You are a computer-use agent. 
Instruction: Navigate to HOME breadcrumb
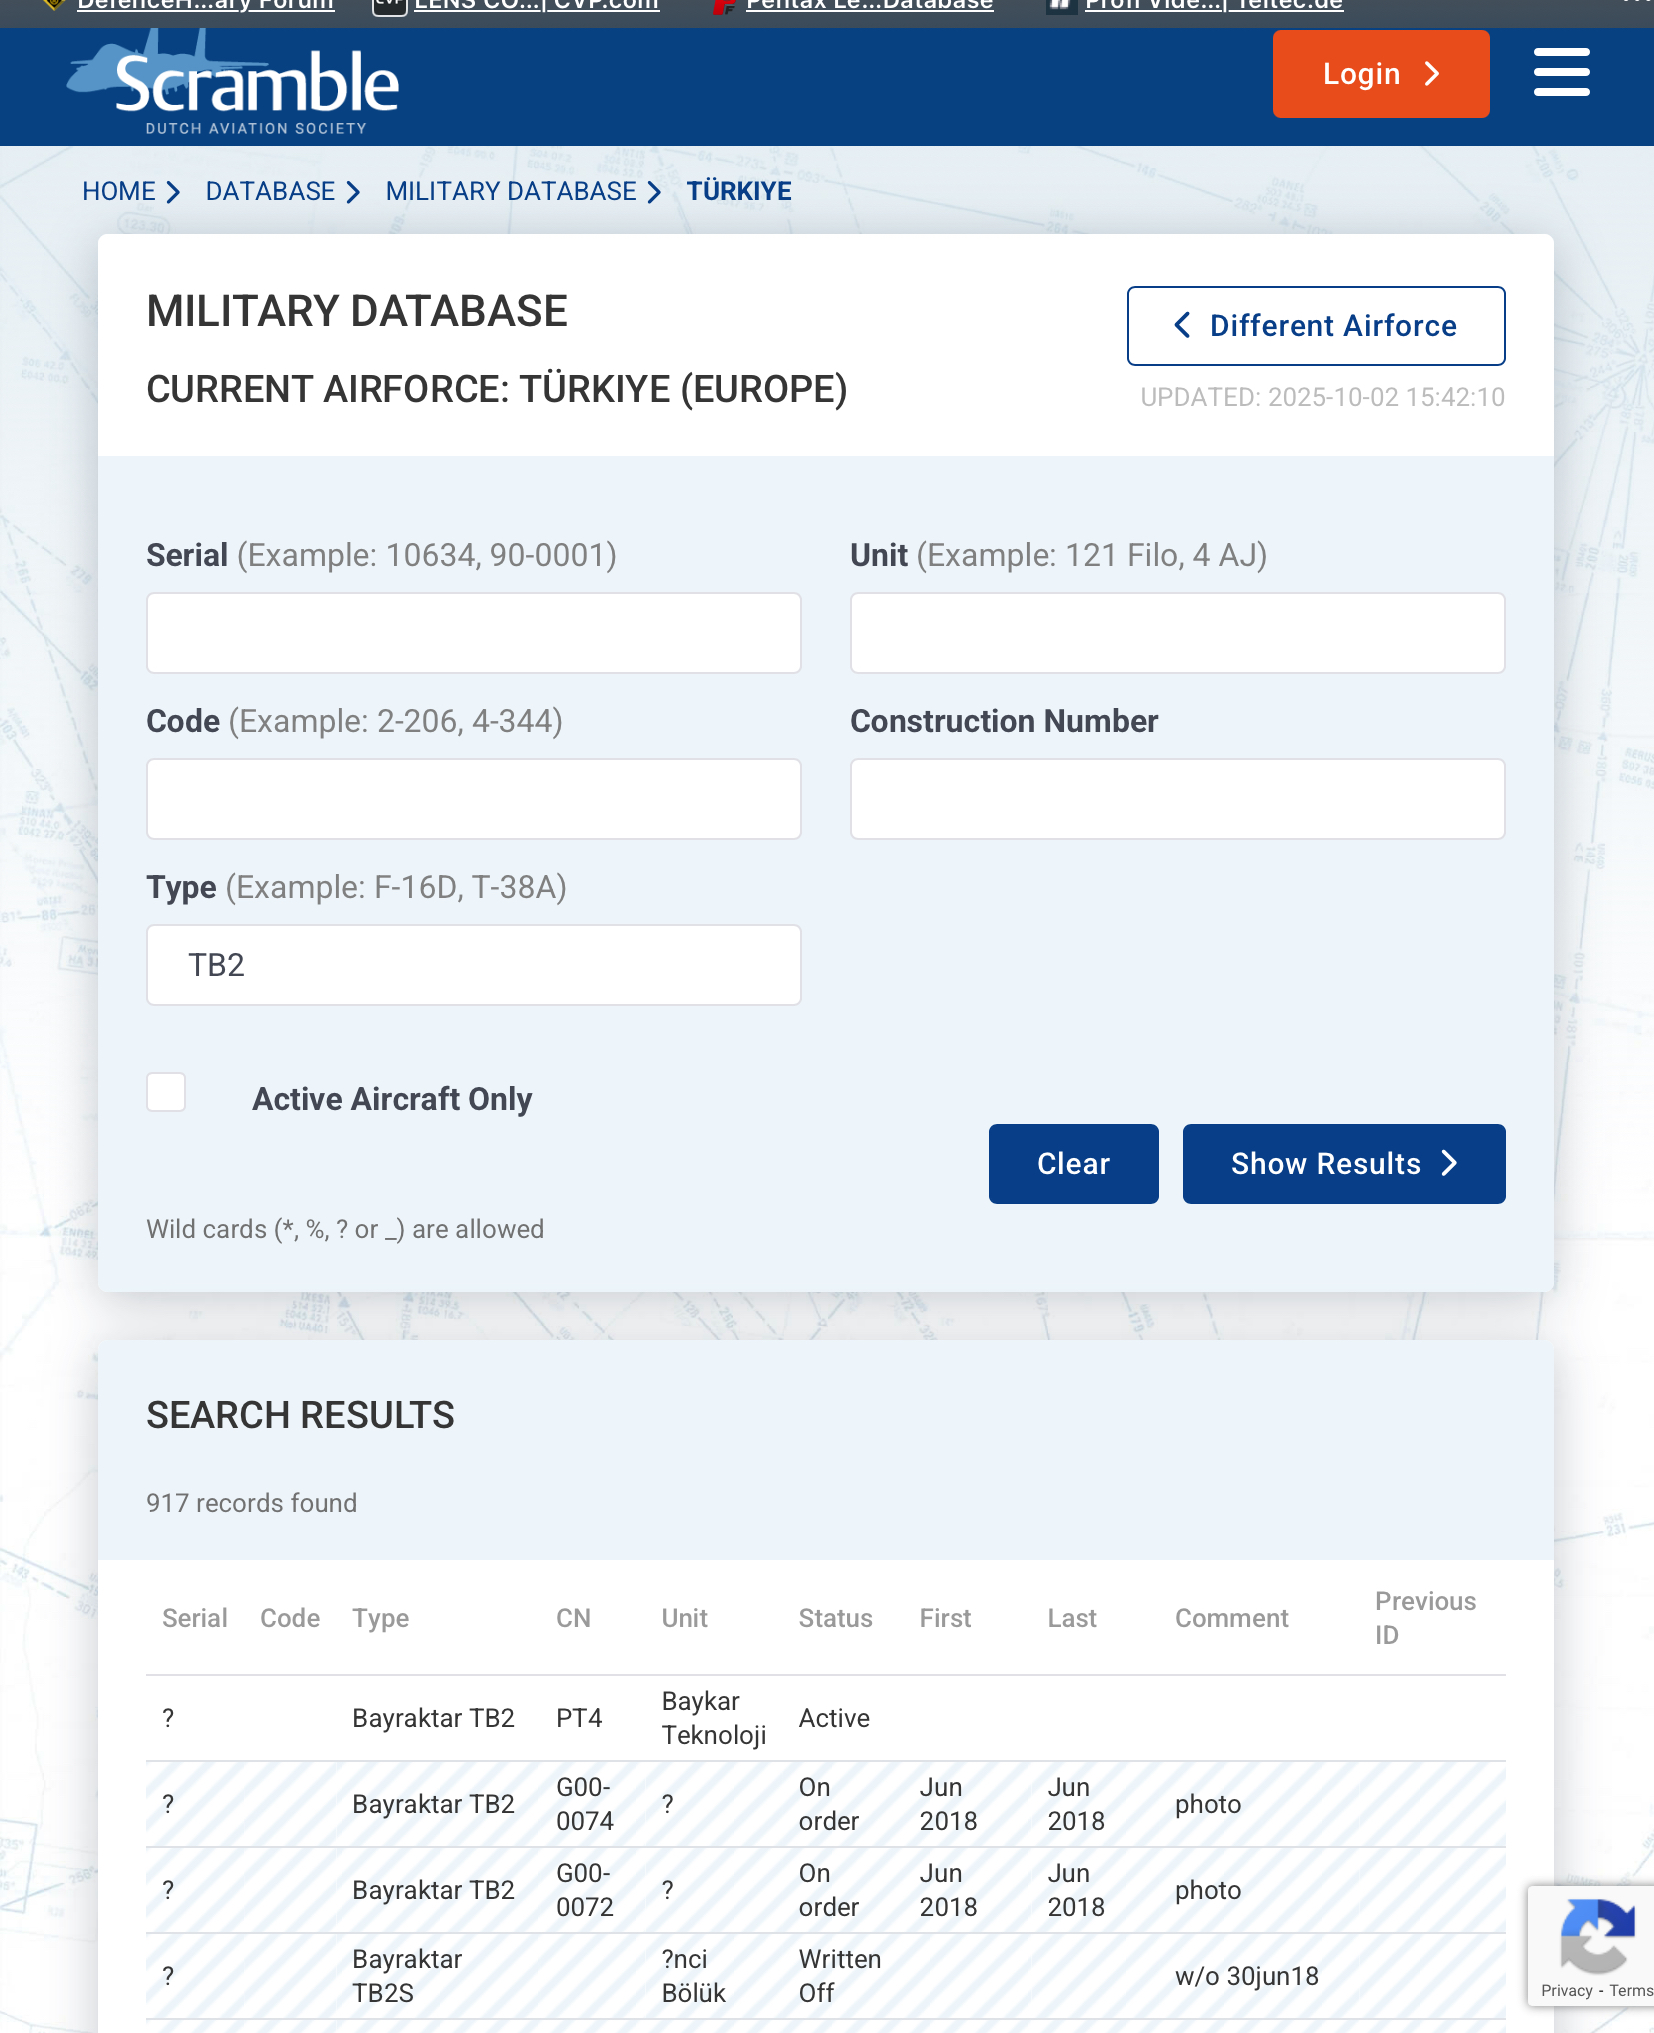click(x=119, y=191)
